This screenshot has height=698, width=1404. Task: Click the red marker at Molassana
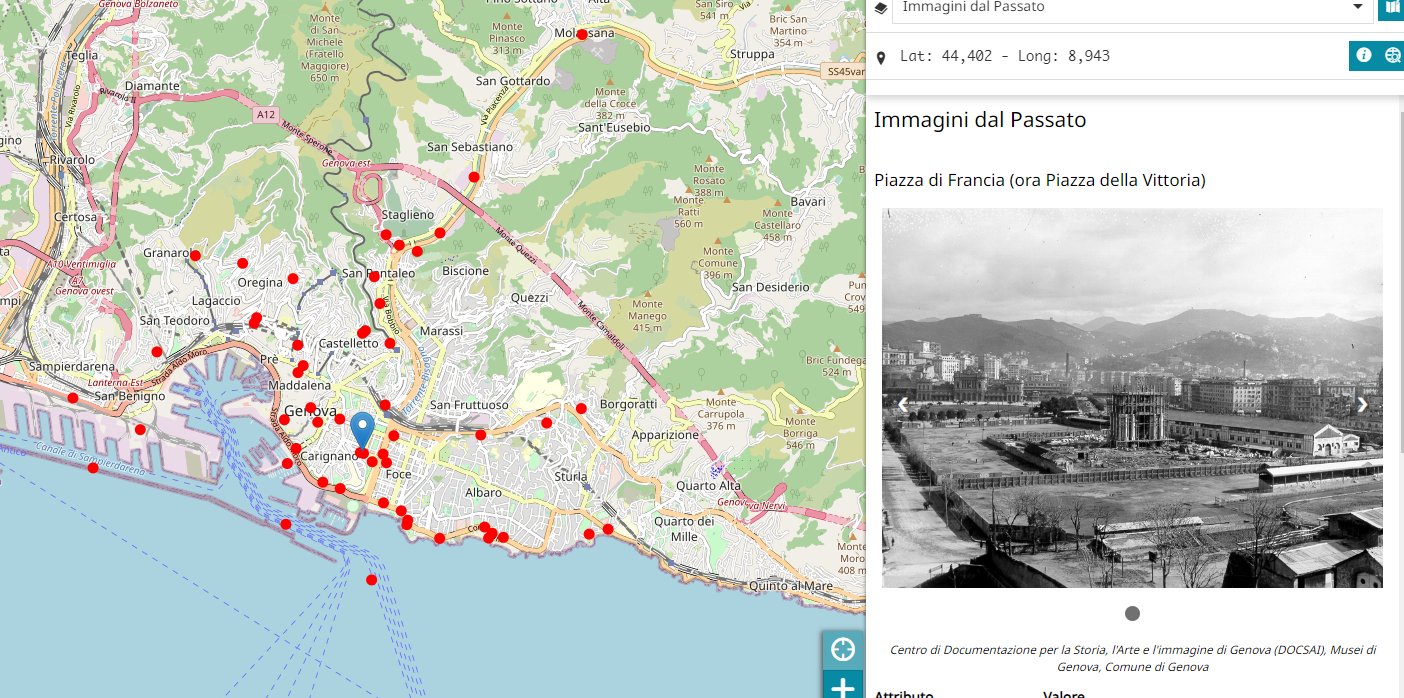(582, 35)
